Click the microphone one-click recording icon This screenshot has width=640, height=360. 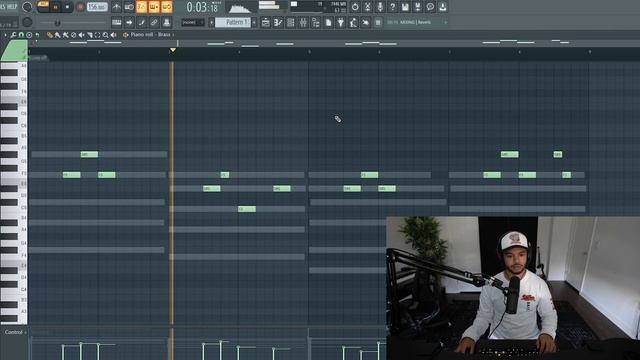(x=380, y=7)
